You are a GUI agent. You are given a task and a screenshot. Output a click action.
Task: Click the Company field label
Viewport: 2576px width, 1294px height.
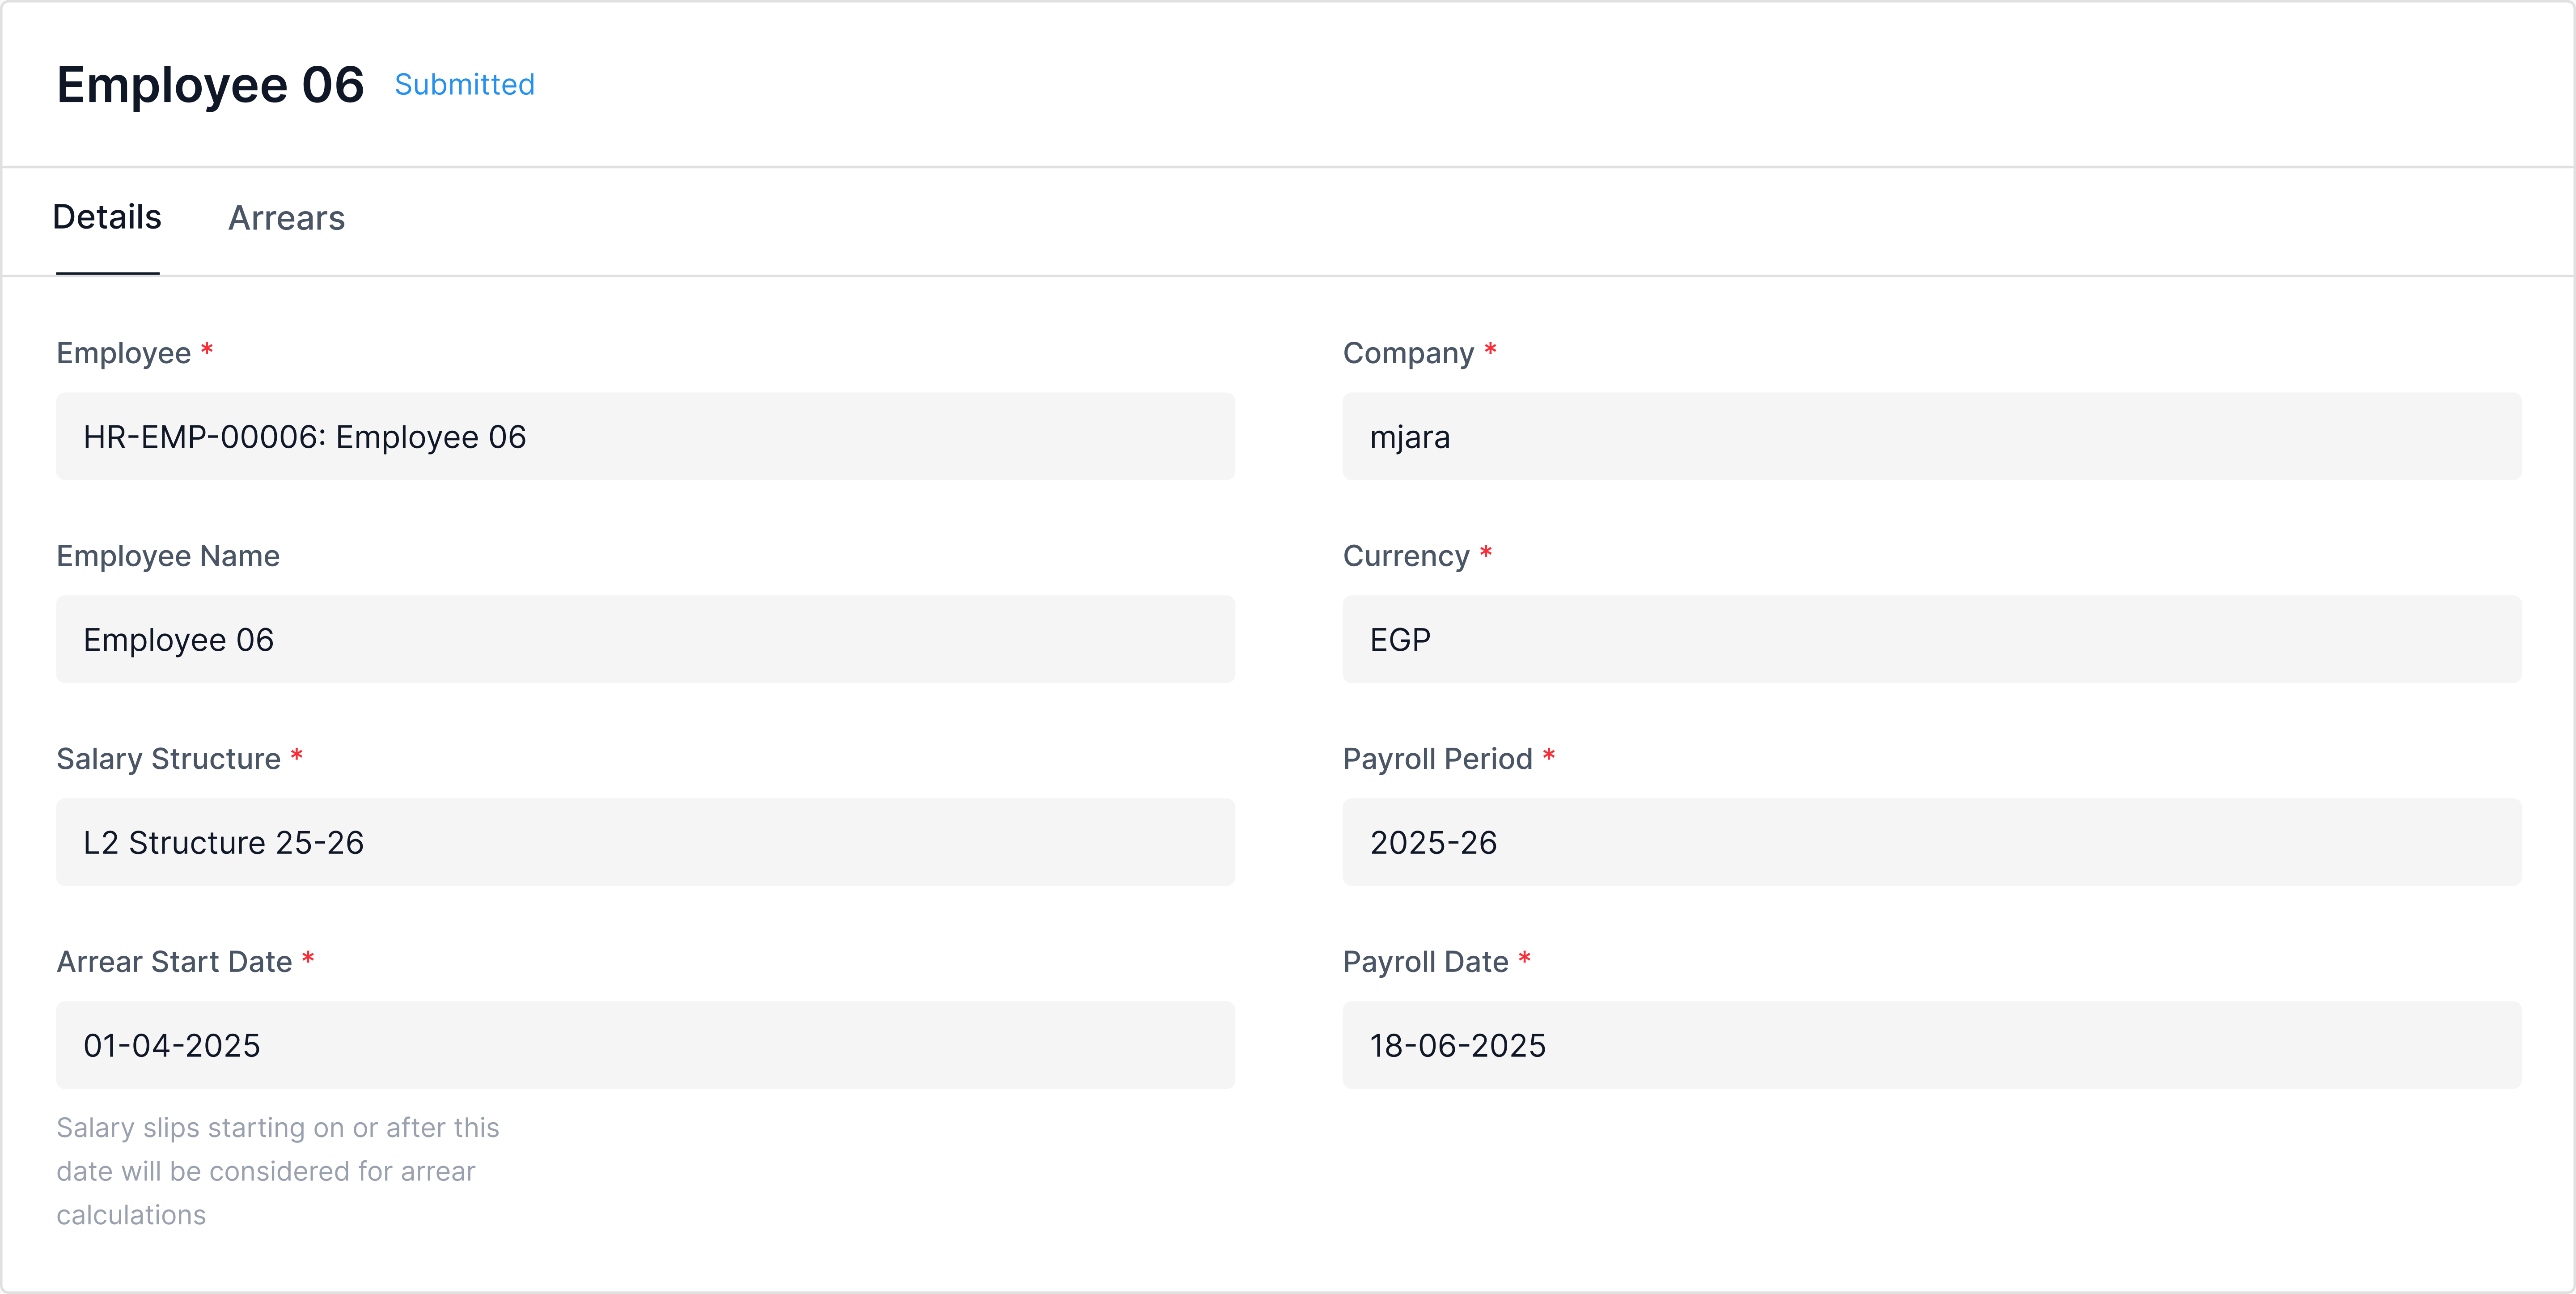1407,353
